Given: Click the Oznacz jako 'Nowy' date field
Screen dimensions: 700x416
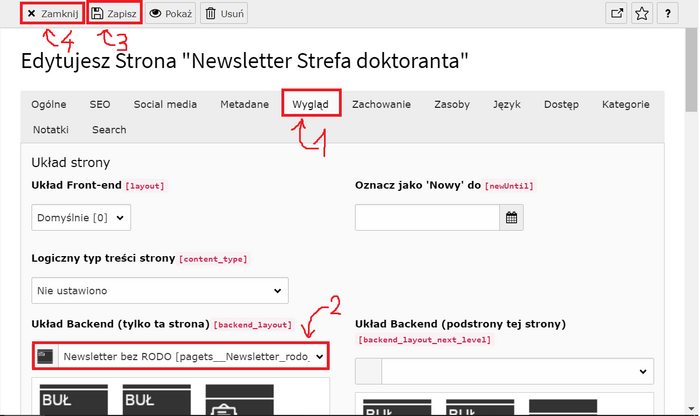Looking at the screenshot, I should tap(427, 217).
